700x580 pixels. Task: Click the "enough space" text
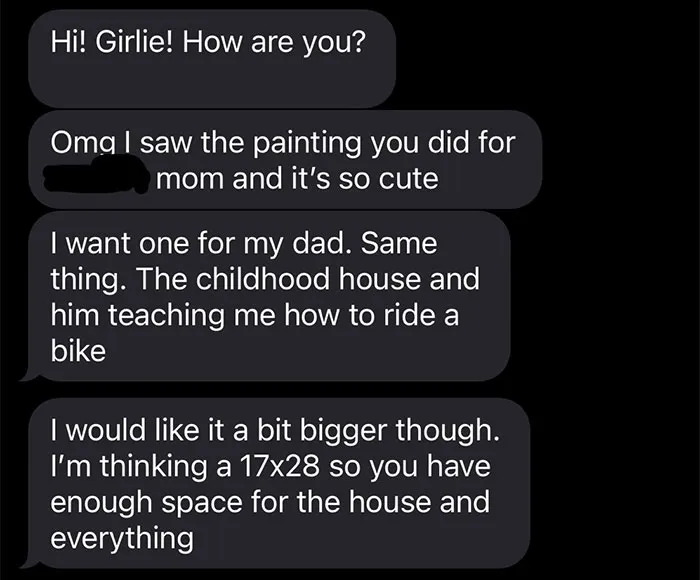pos(146,503)
